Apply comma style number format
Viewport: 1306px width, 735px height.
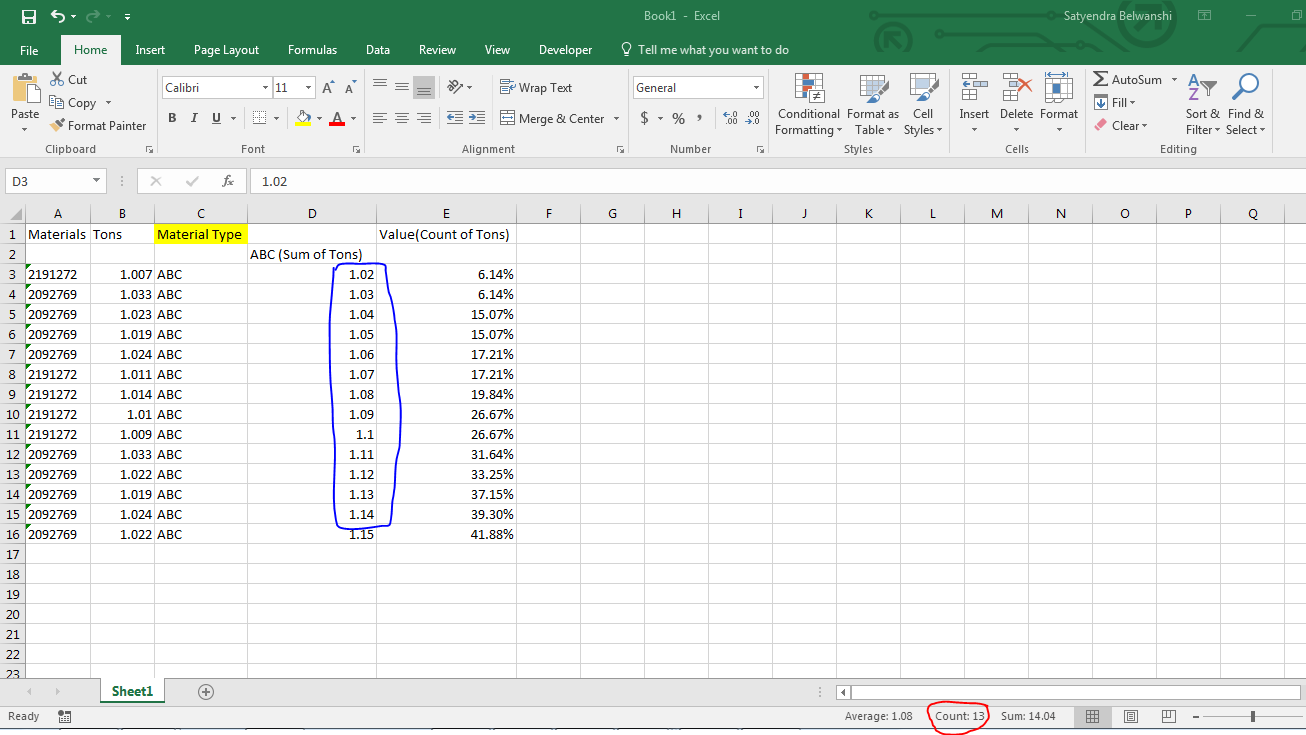point(699,118)
